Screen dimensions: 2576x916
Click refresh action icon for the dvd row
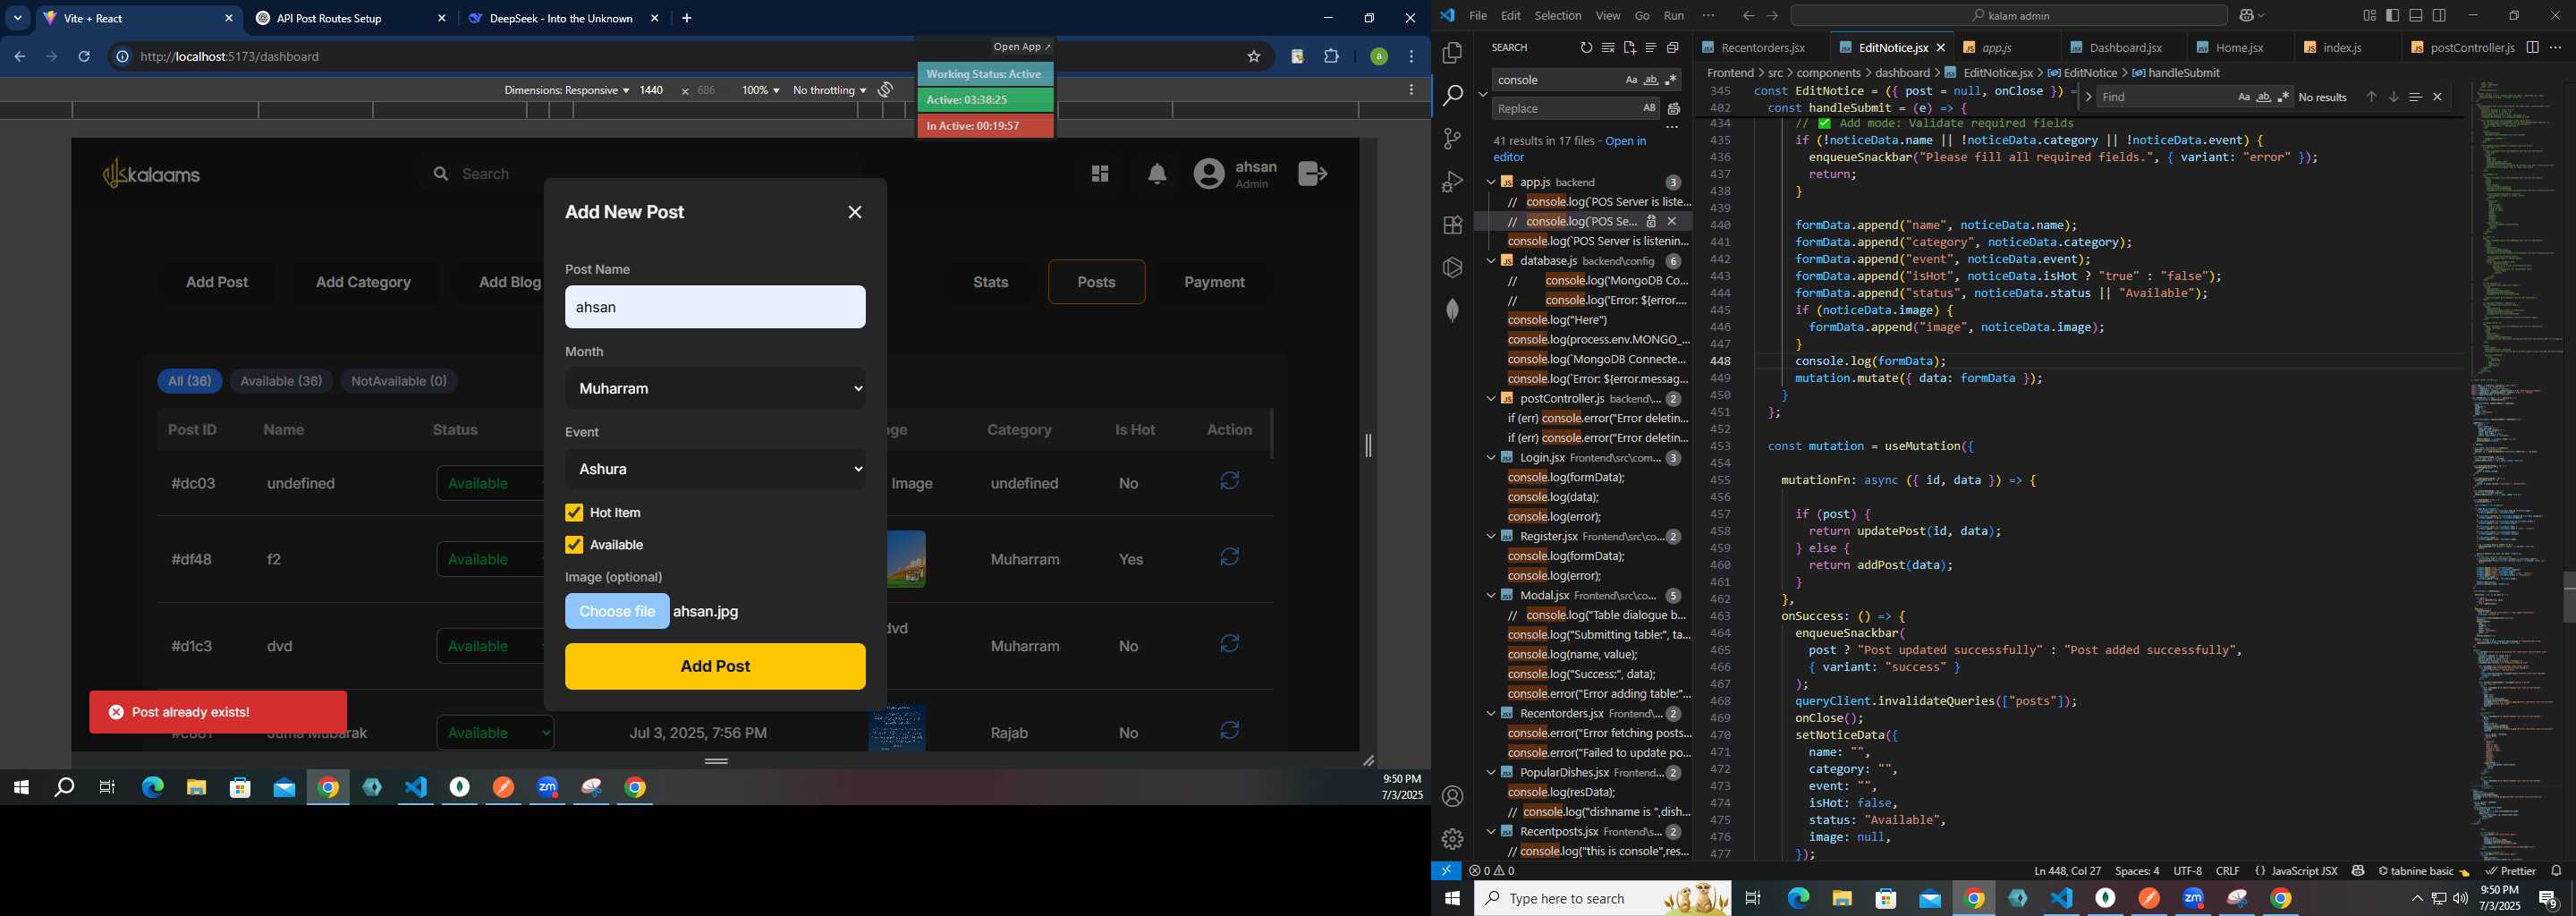1230,643
